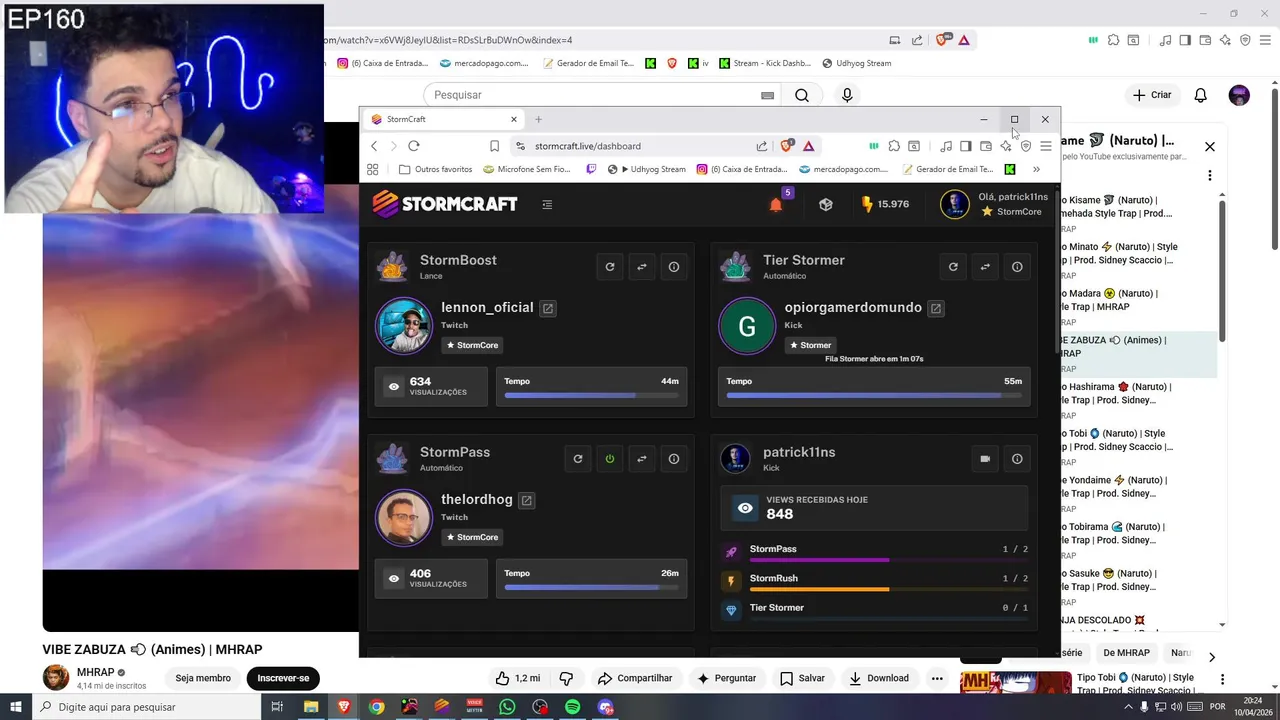This screenshot has height=720, width=1280.
Task: Reload the stormcraft.live page
Action: [x=414, y=146]
